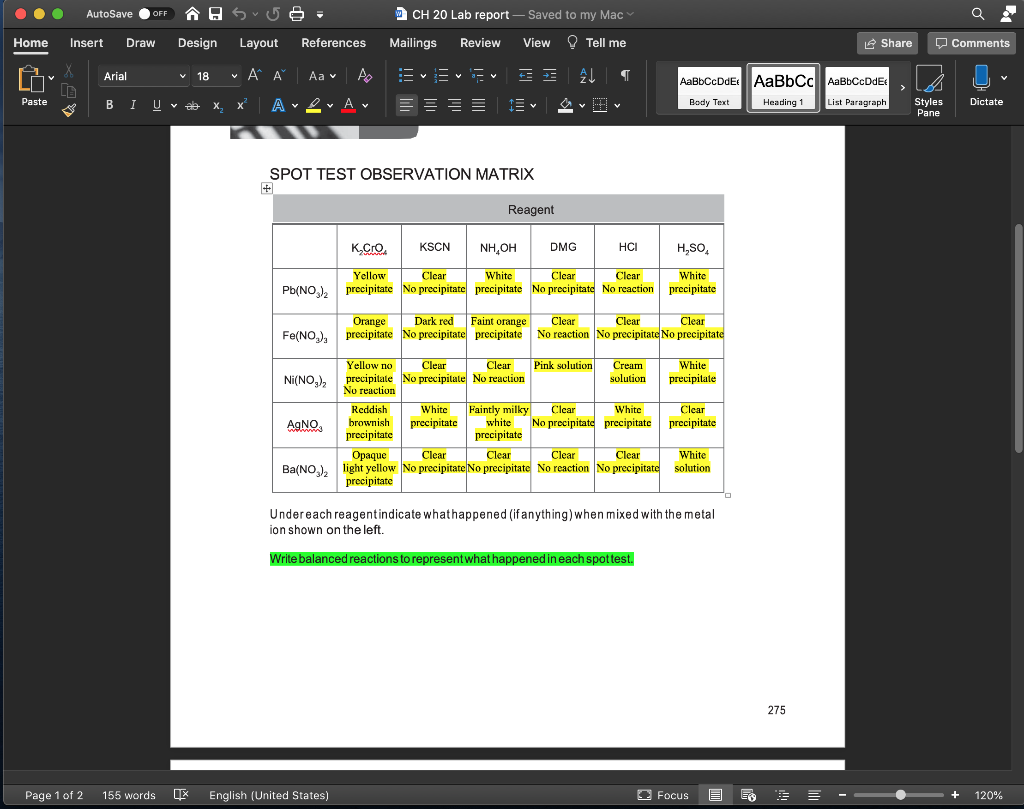
Task: Switch to the Draw tab
Action: coord(140,43)
